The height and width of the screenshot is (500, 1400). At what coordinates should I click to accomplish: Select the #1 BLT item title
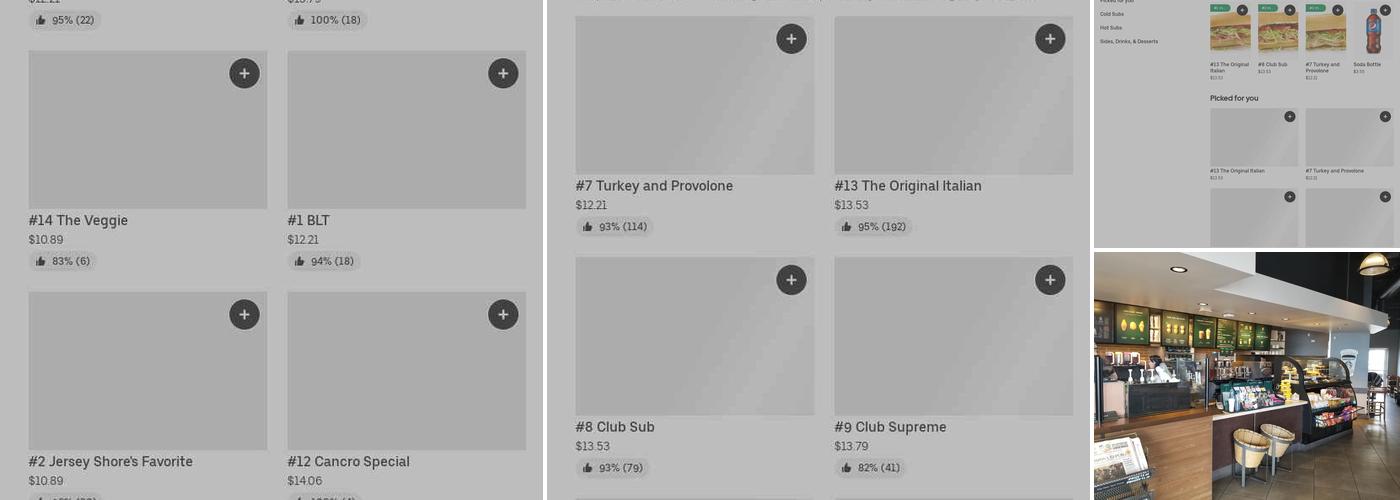[x=308, y=220]
